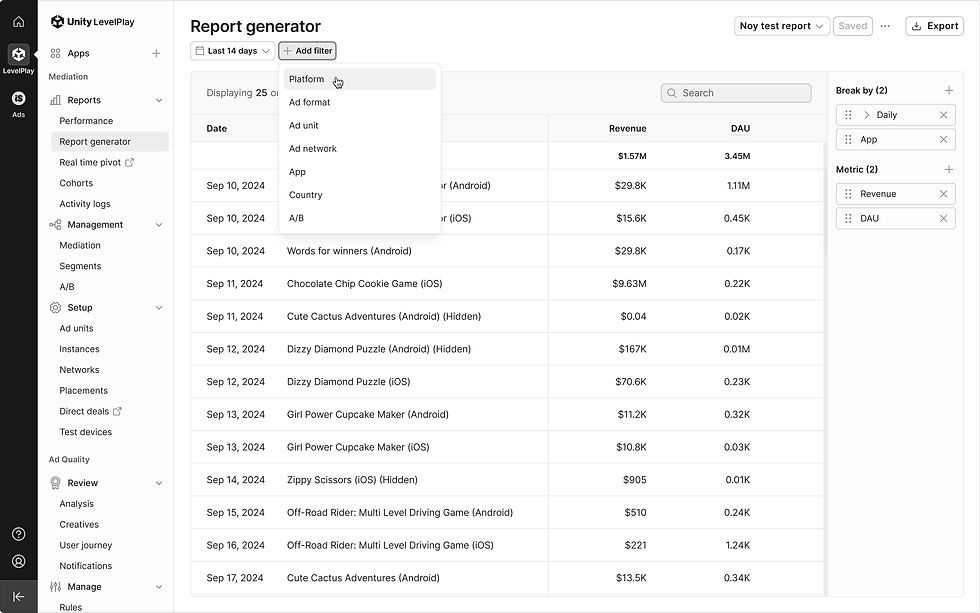Open the Ads icon in left rail

pyautogui.click(x=19, y=98)
